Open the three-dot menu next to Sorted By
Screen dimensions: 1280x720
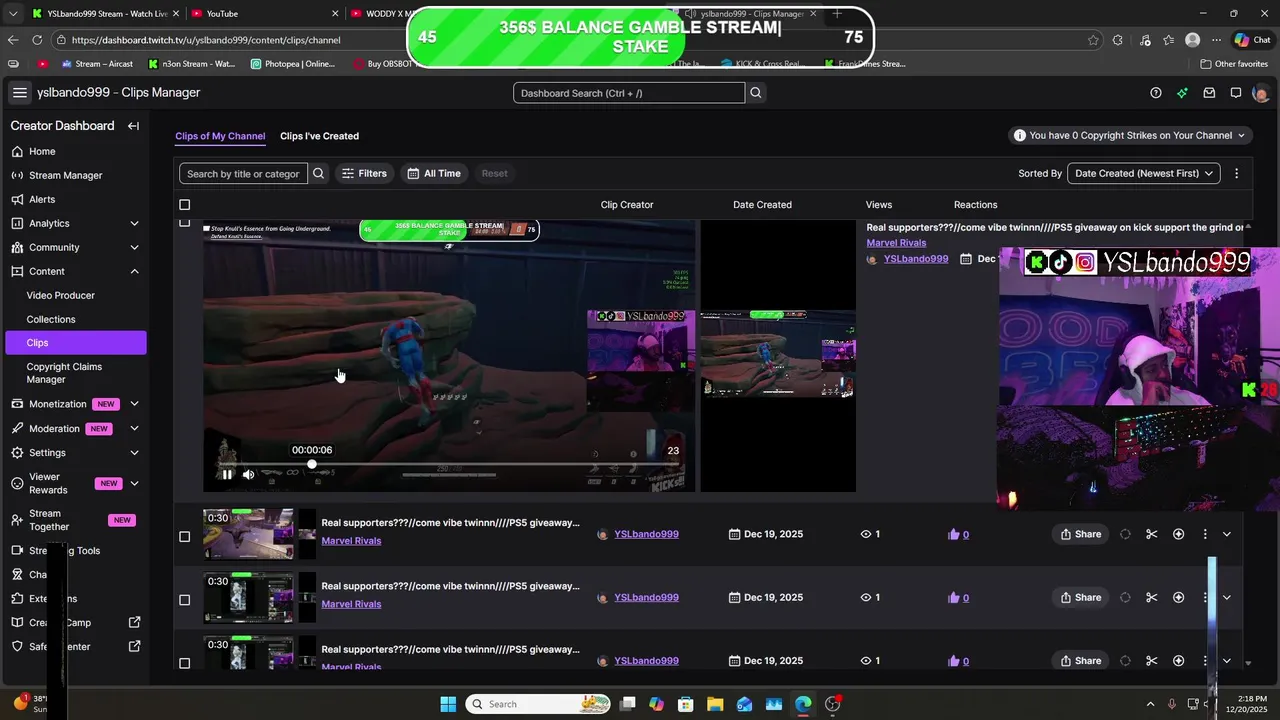[1236, 174]
